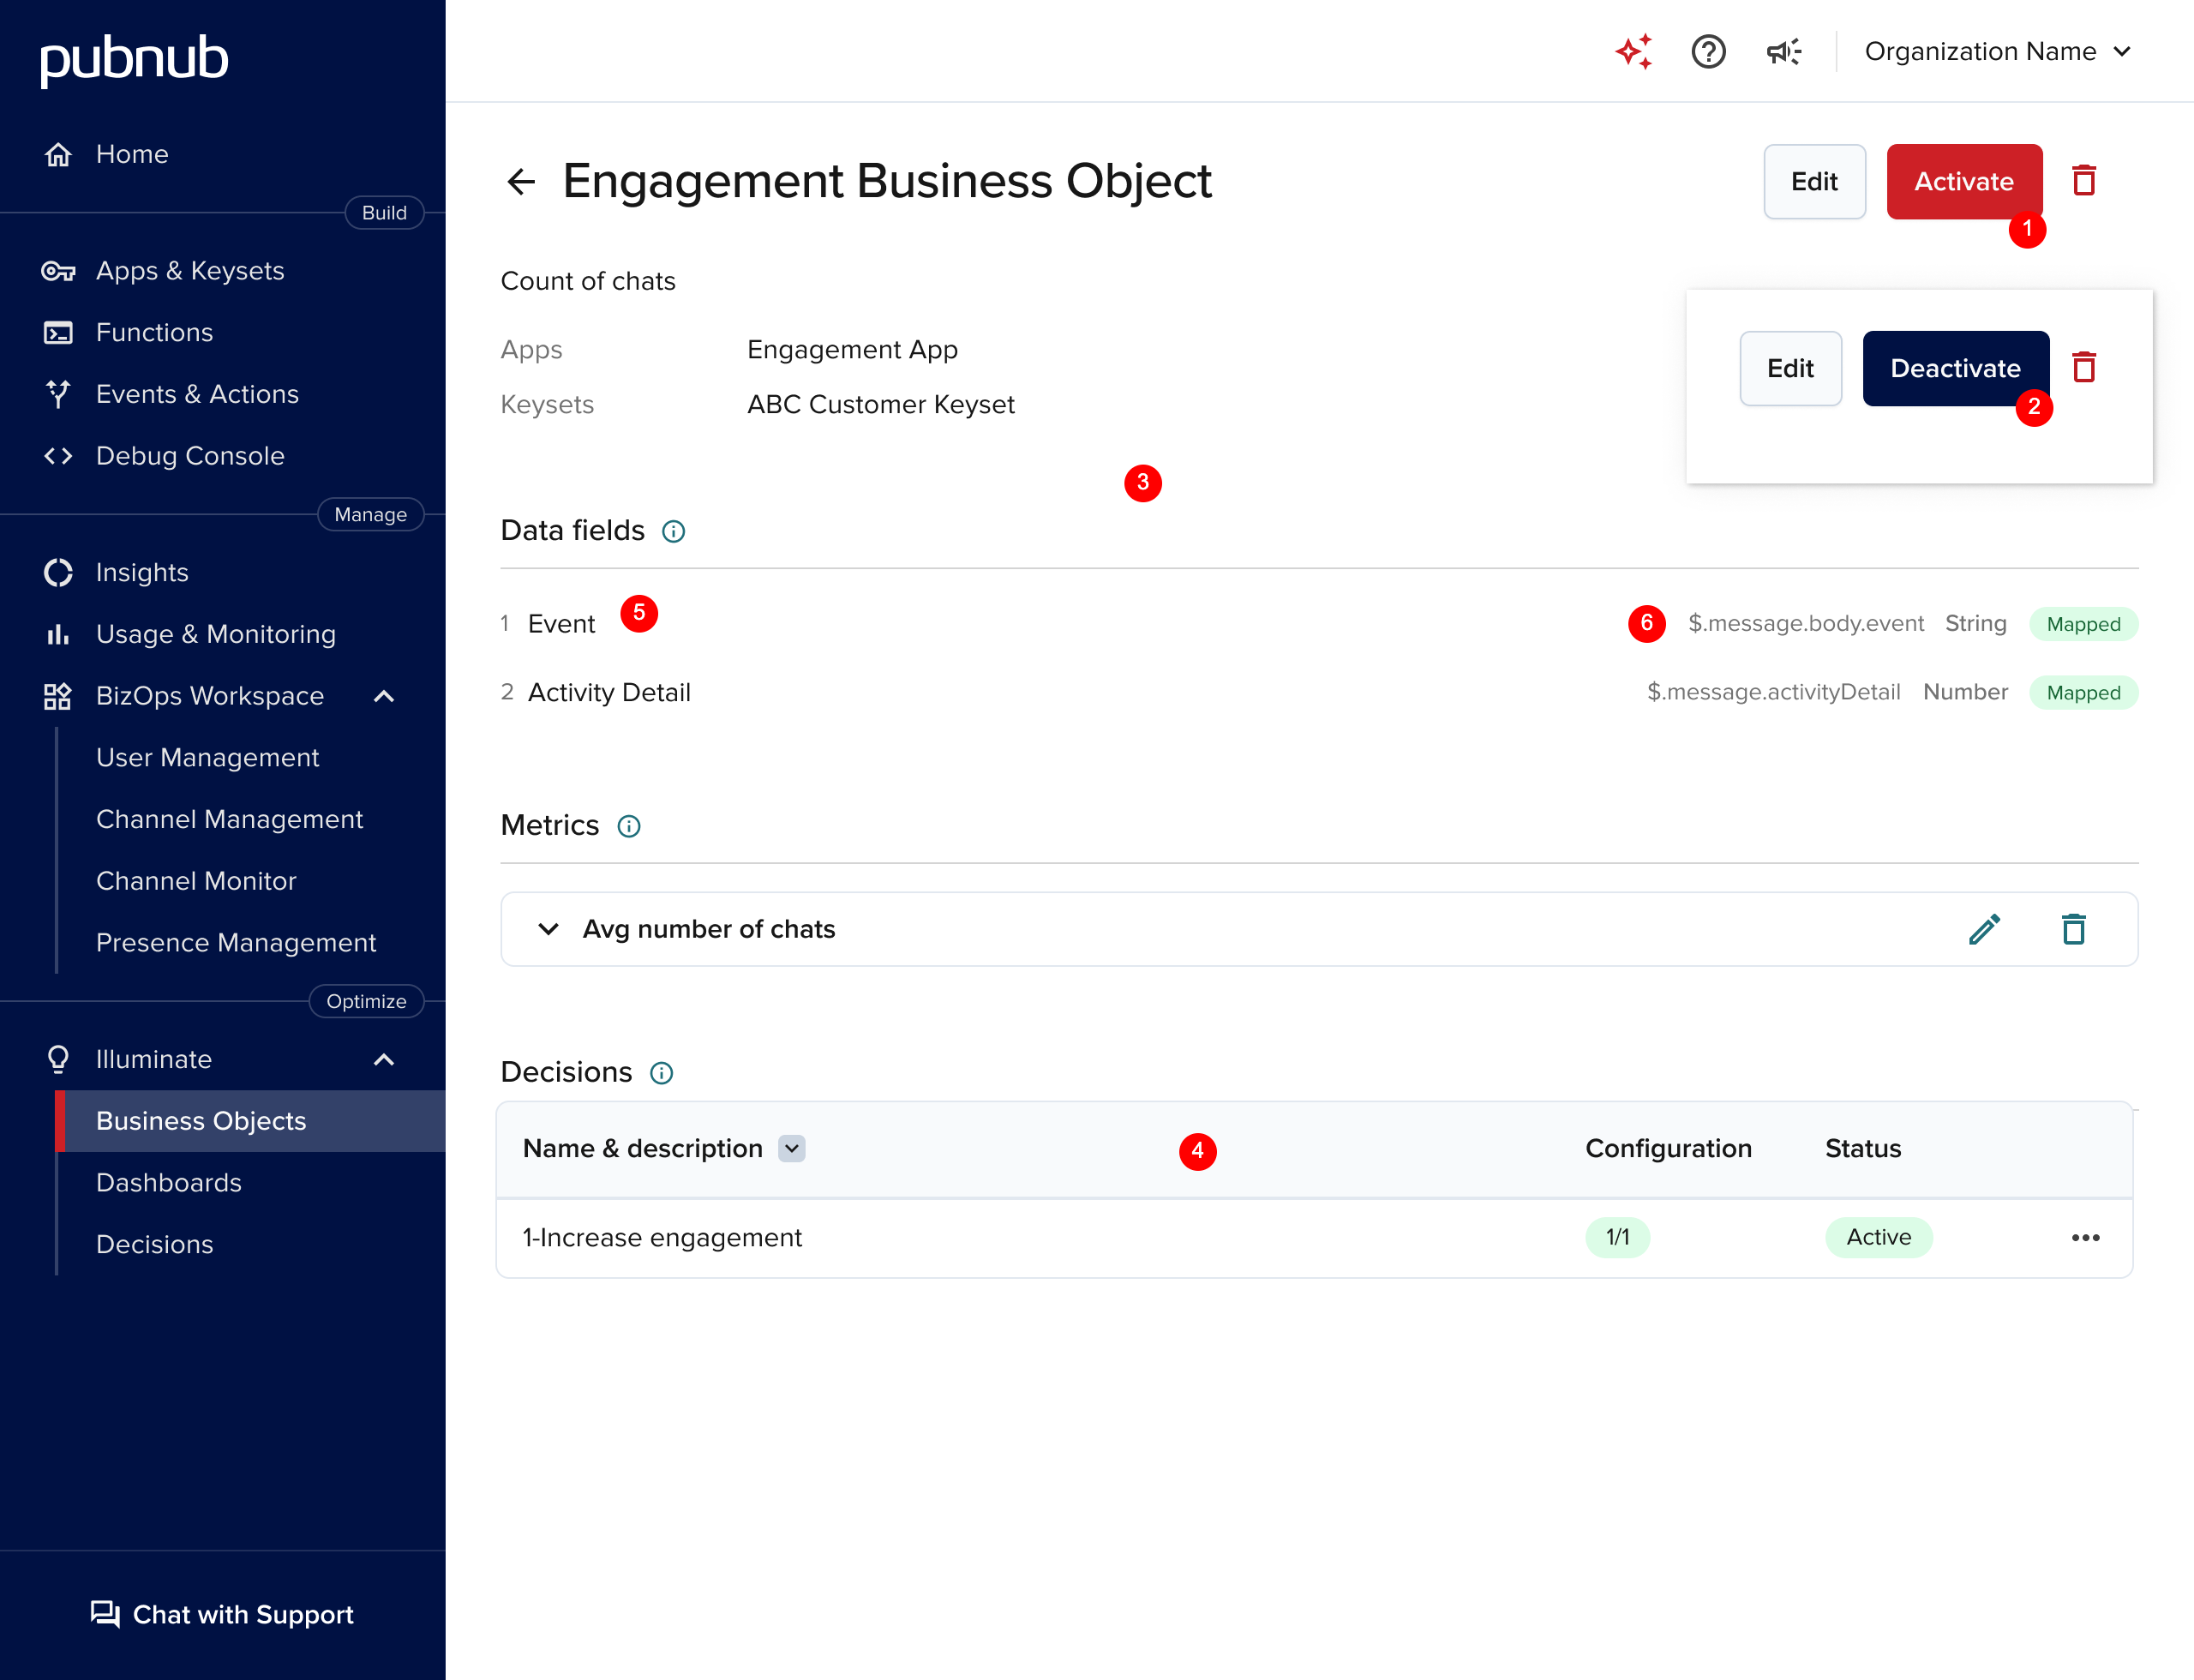Screen dimensions: 2194x1680
Task: Click the Engagement App value
Action: [852, 350]
